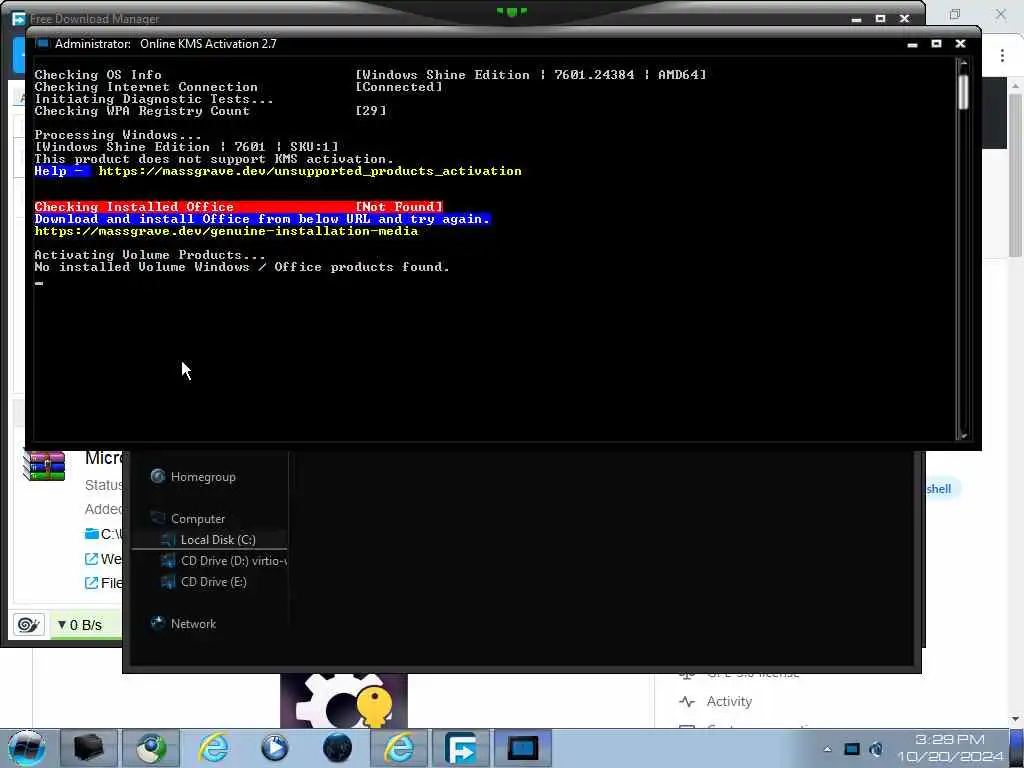Click the KMS Activation console title bar icon
This screenshot has height=768, width=1024.
tap(43, 44)
